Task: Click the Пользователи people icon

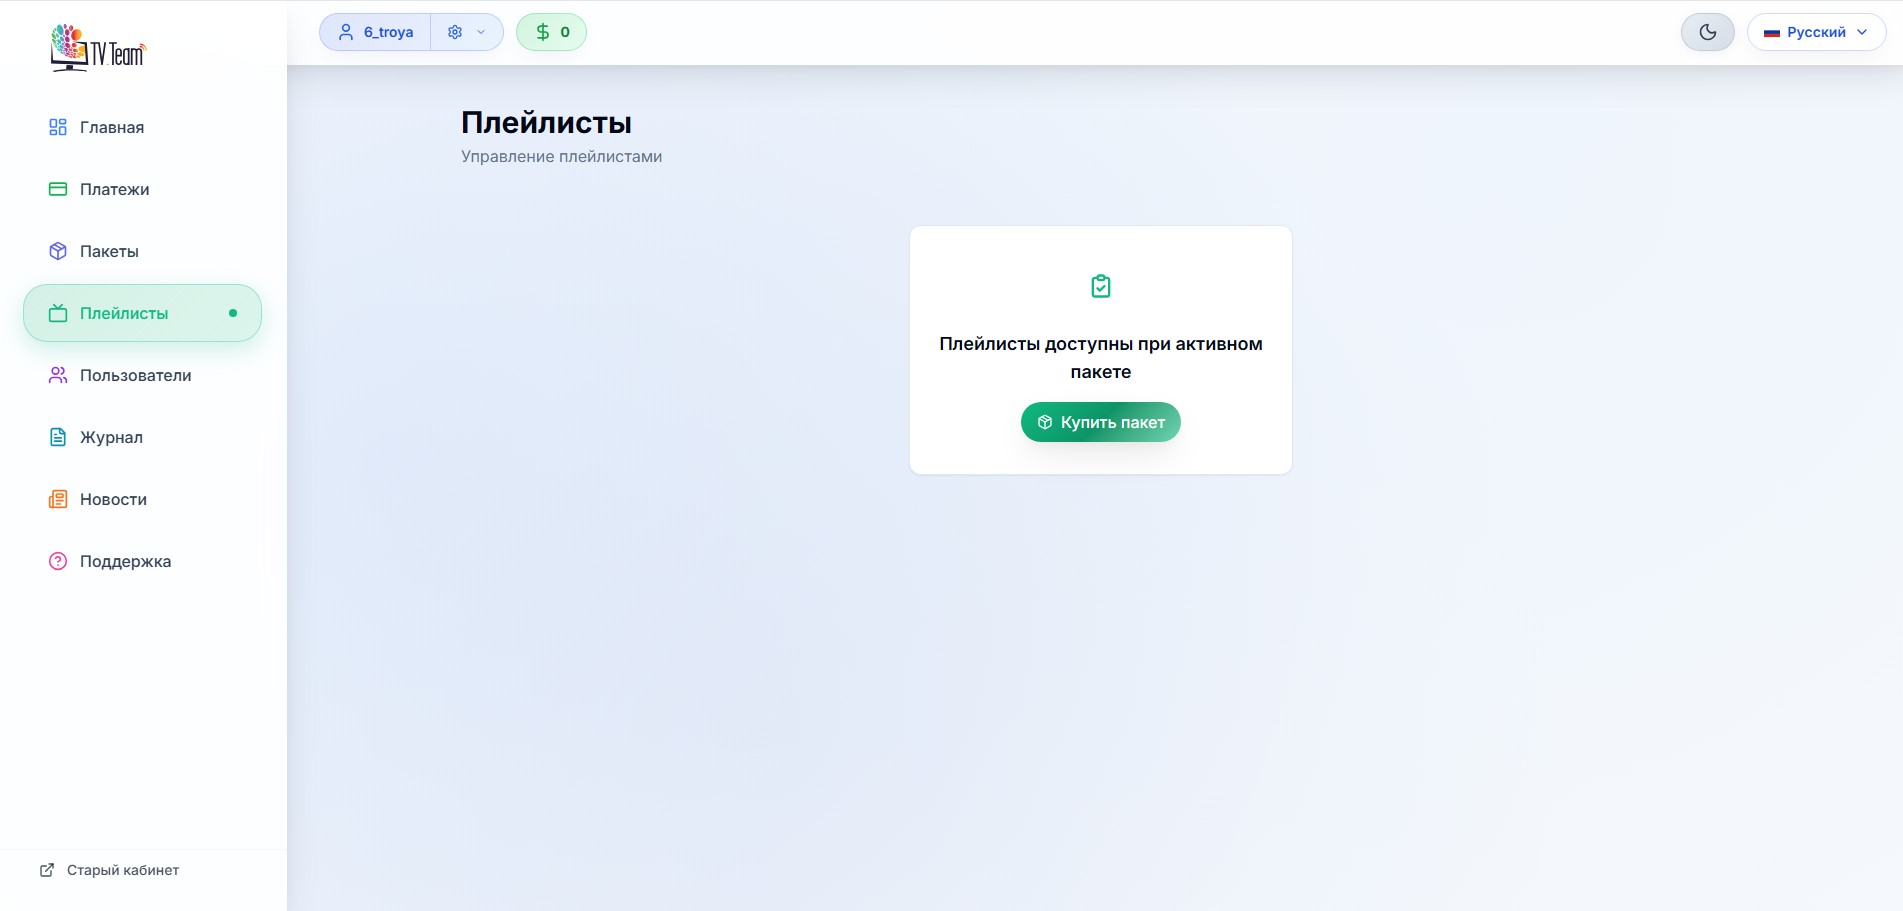Action: coord(58,375)
